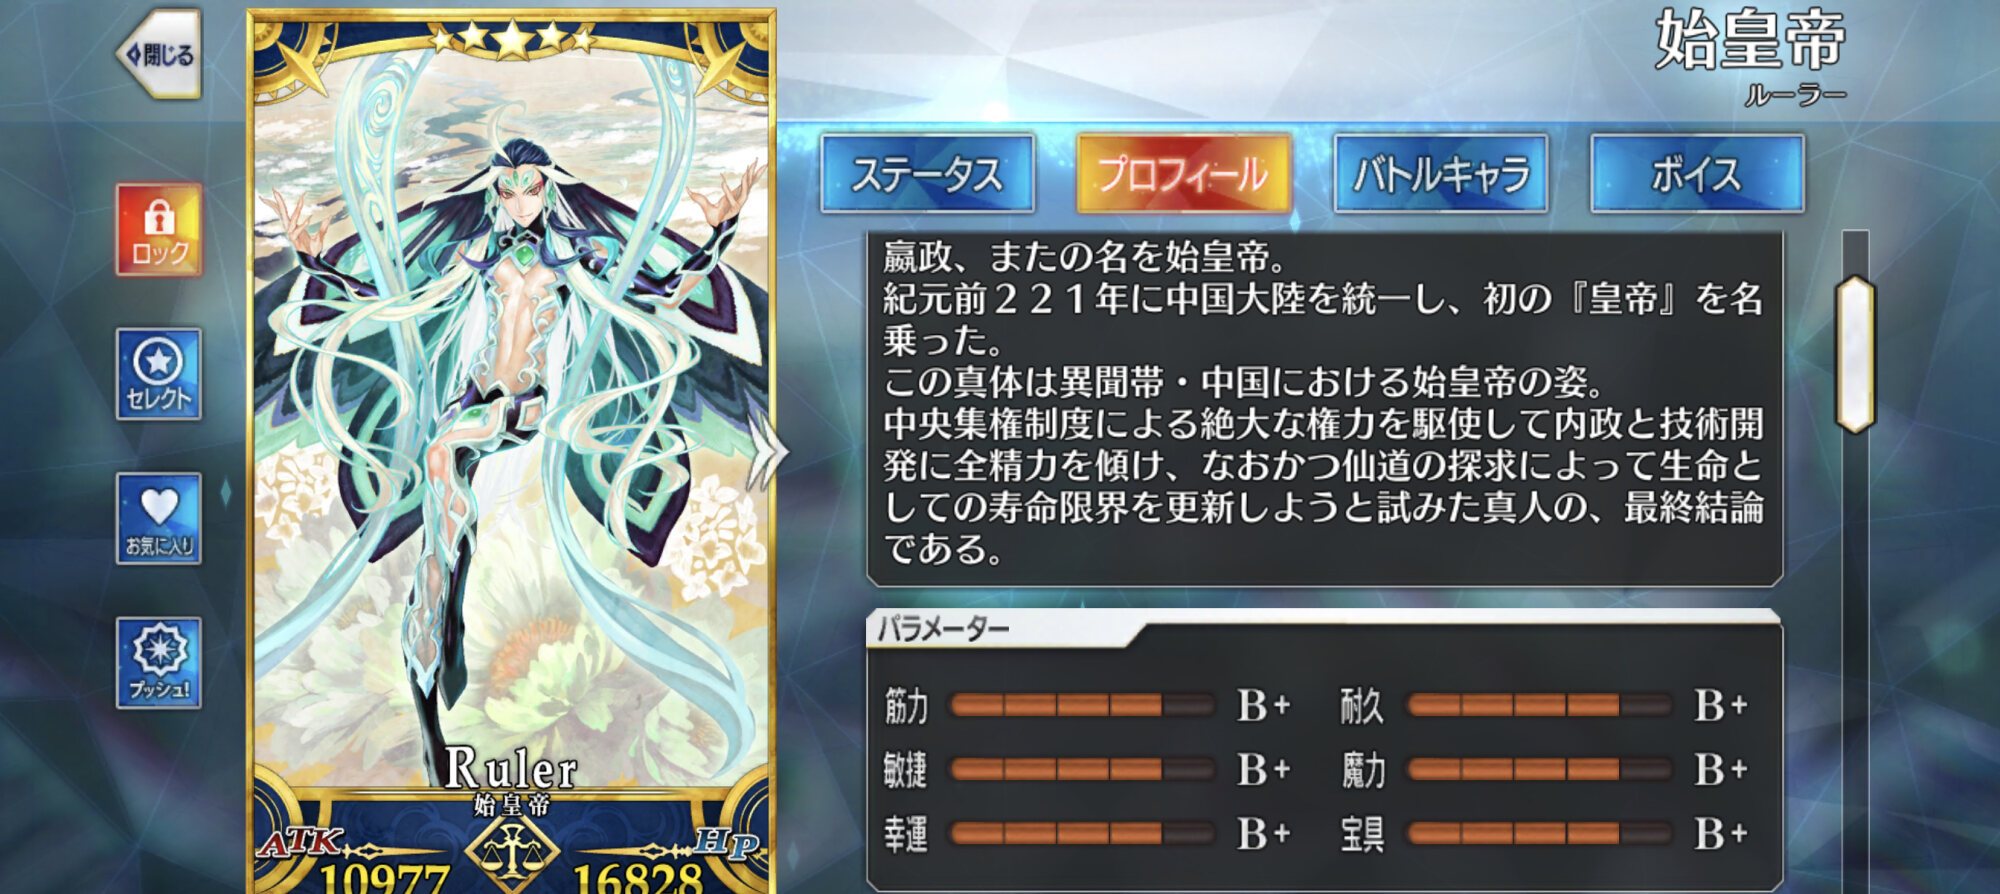The image size is (2000, 894).
Task: Toggle the red ロック lock icon
Action: (159, 229)
